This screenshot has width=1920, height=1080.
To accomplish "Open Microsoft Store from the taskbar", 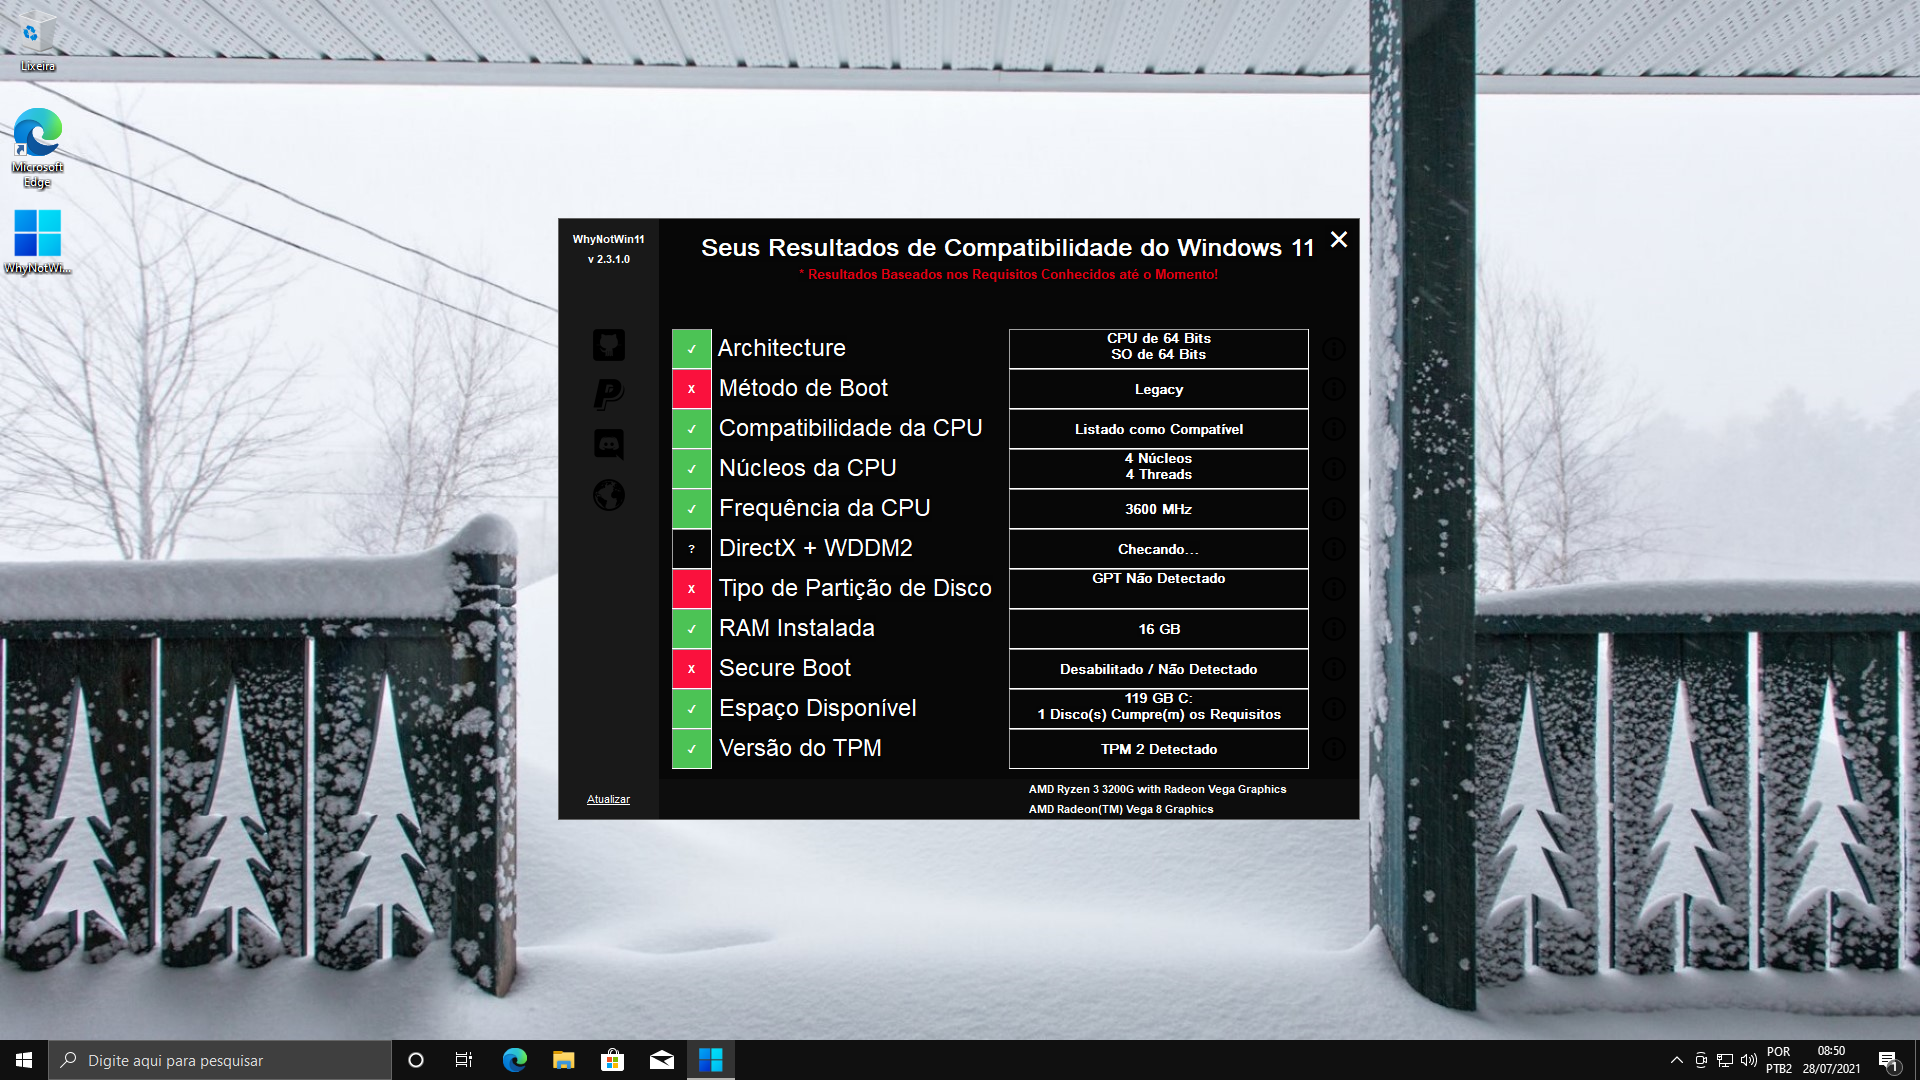I will 612,1060.
